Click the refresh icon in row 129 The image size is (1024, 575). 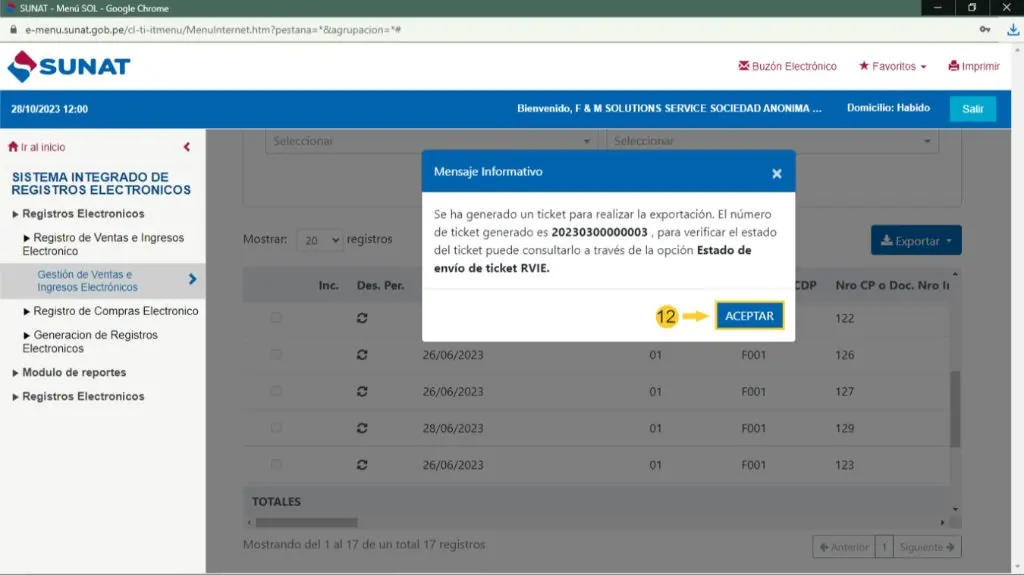(362, 428)
